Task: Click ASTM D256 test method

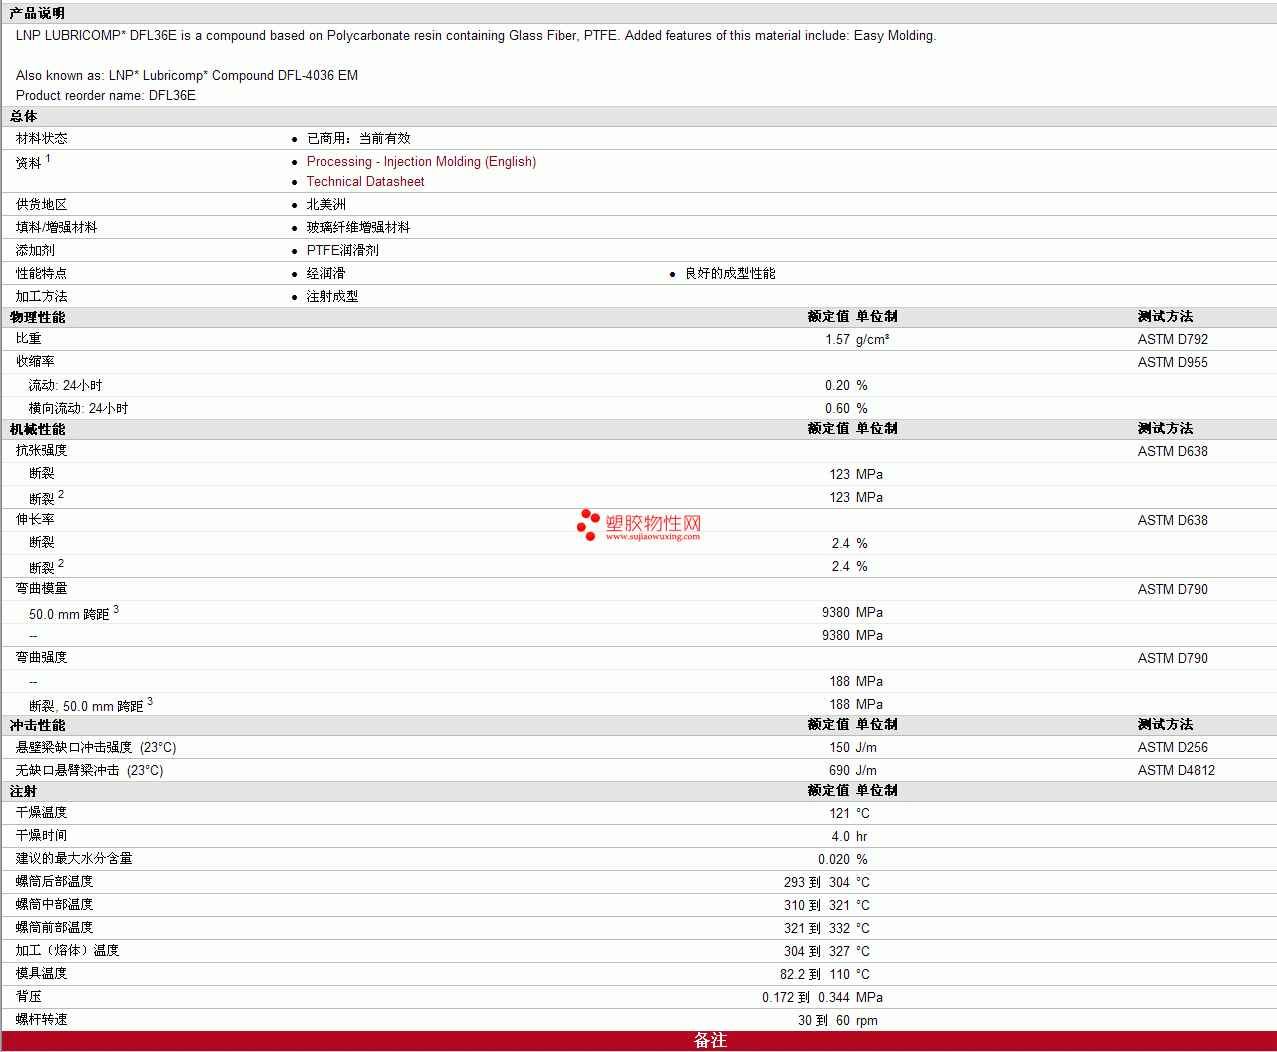Action: pos(1172,748)
